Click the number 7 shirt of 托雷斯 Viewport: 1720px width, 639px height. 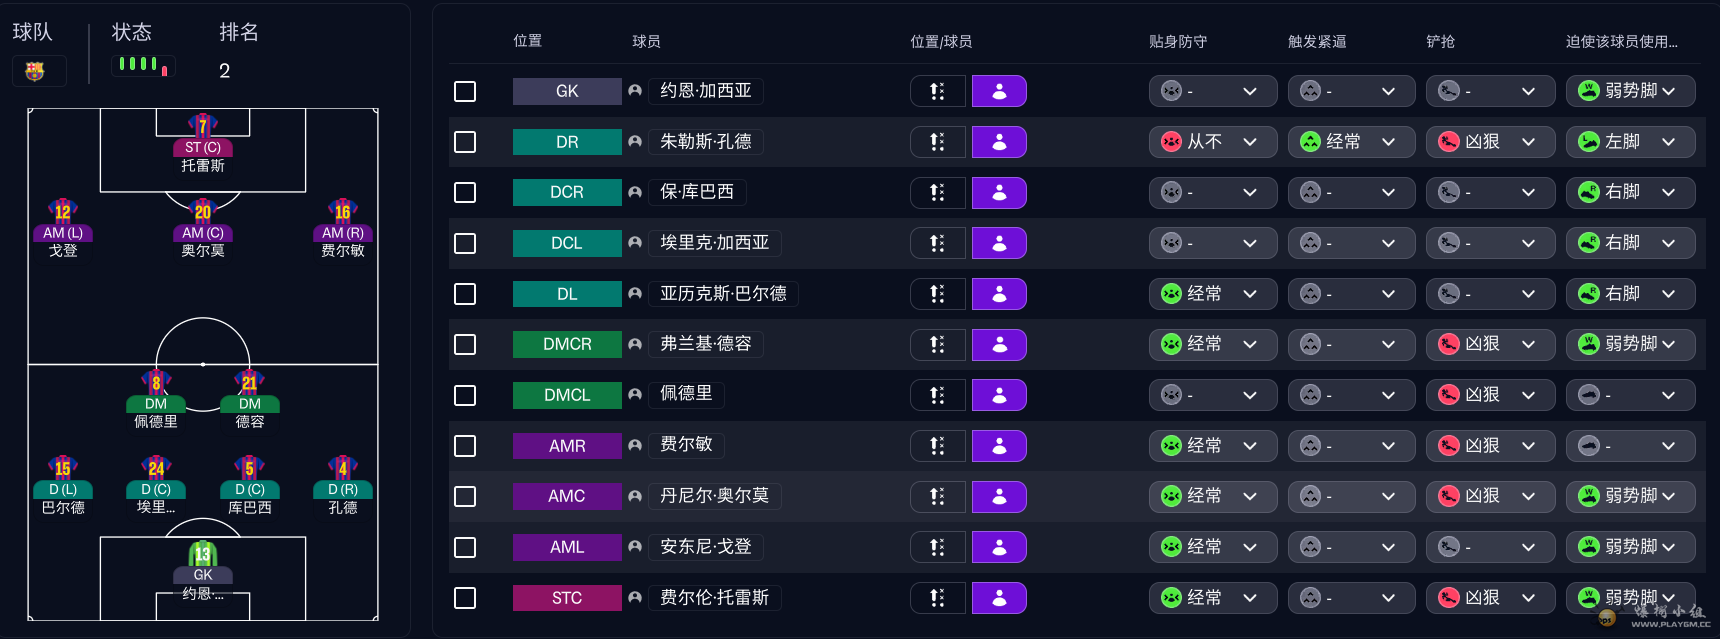[203, 126]
